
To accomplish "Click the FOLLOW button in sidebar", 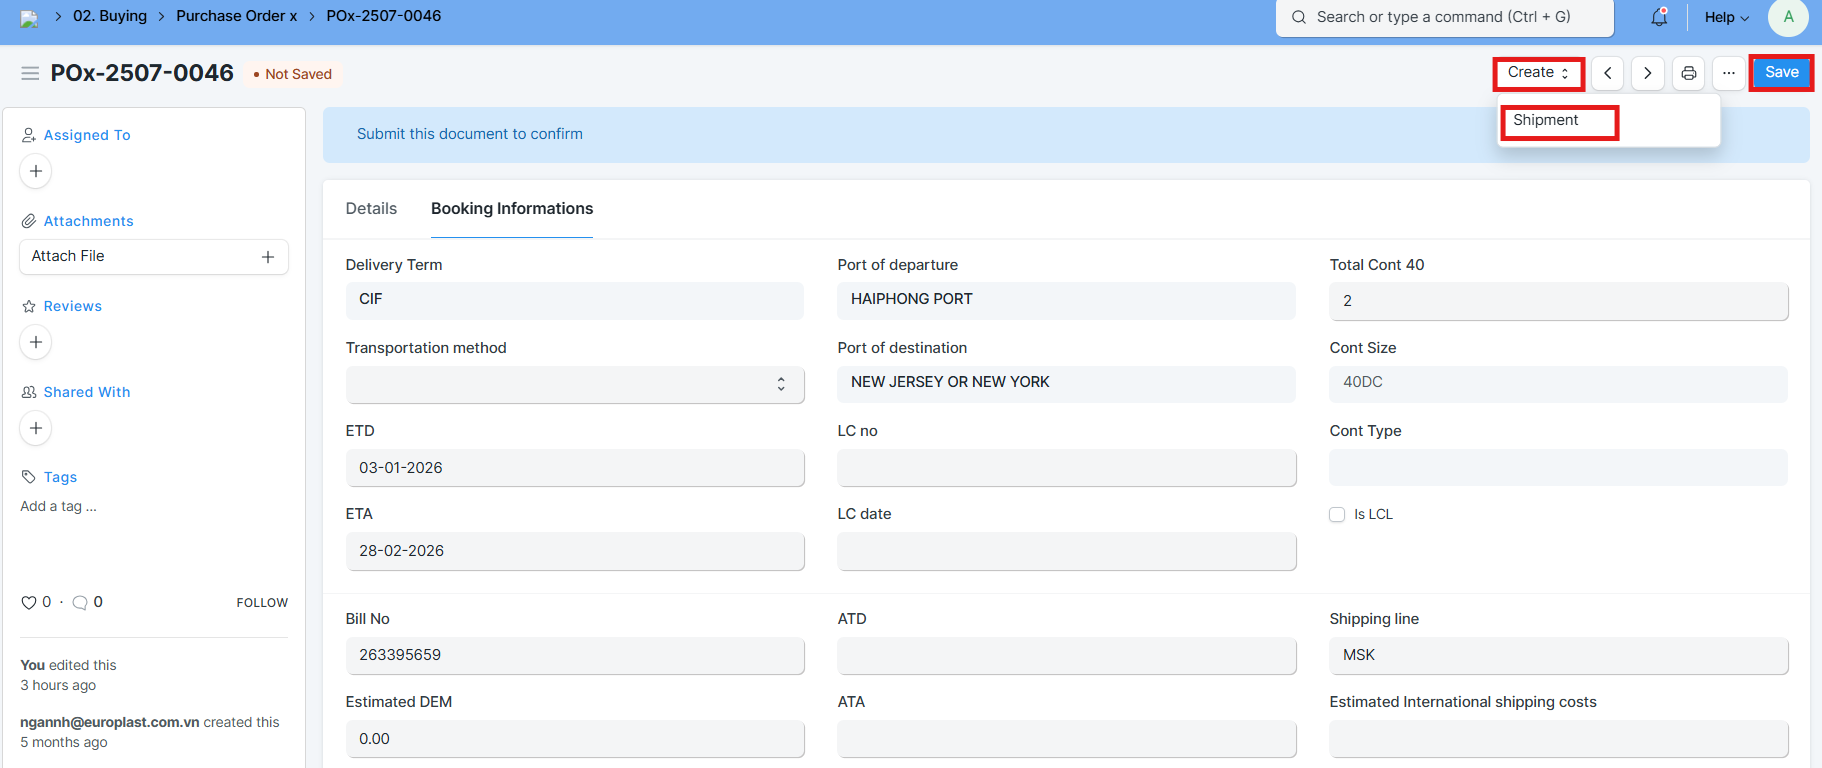I will (x=262, y=602).
